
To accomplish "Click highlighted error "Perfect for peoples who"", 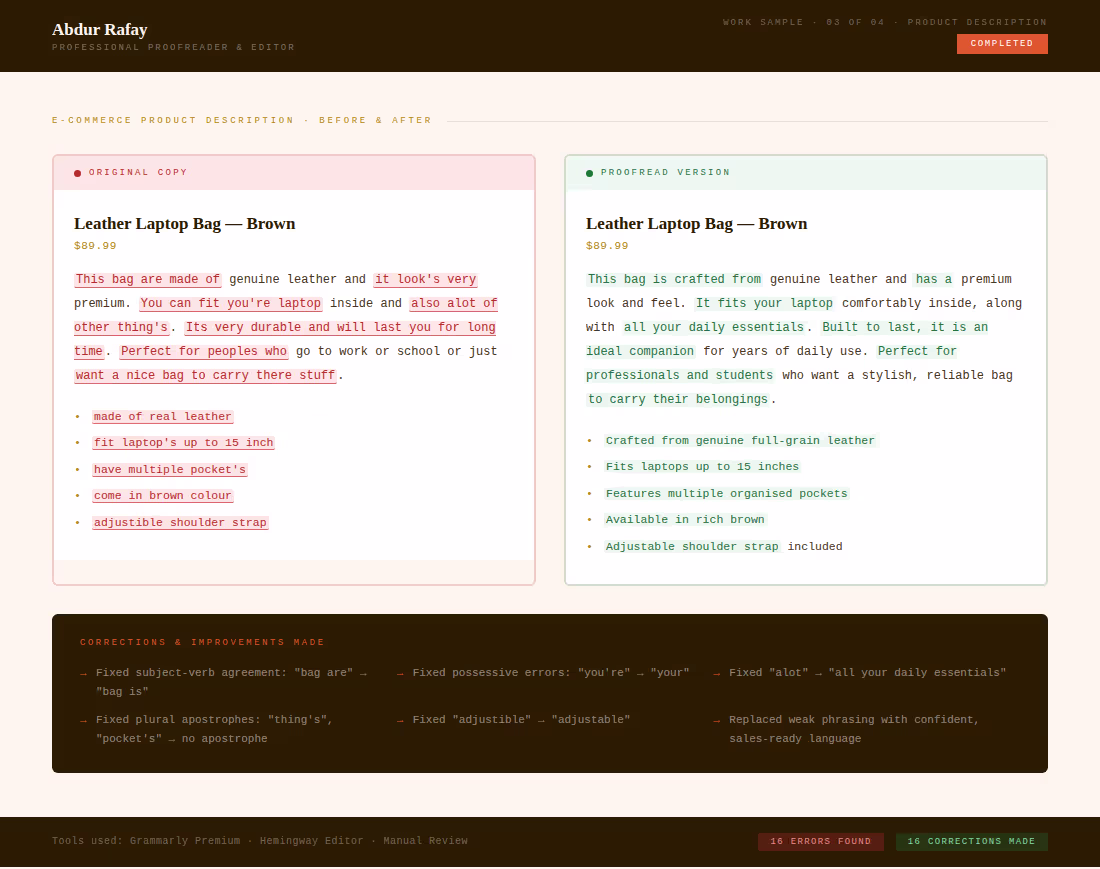I will (x=203, y=351).
